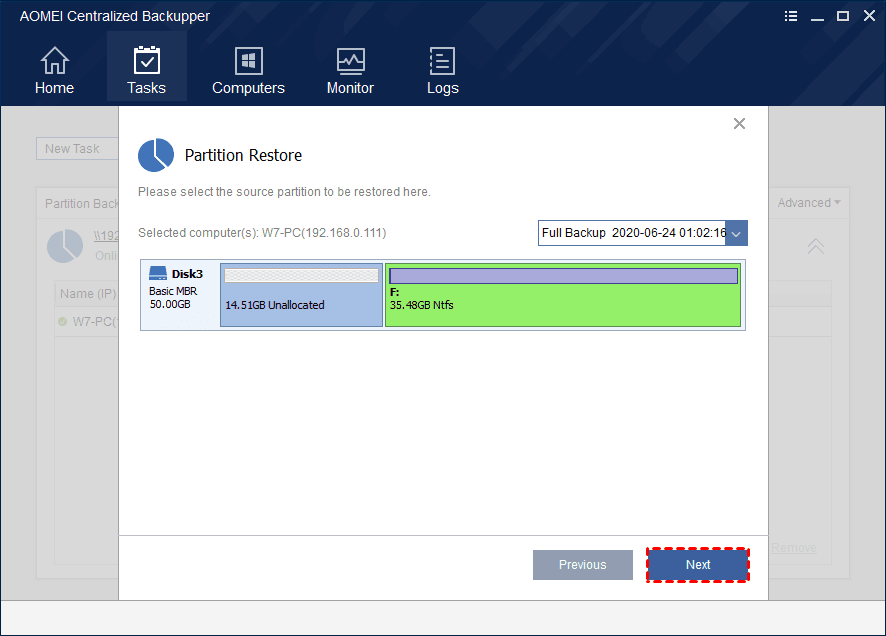The image size is (886, 636).
Task: Click the Monitor label in the navigation
Action: [x=350, y=88]
